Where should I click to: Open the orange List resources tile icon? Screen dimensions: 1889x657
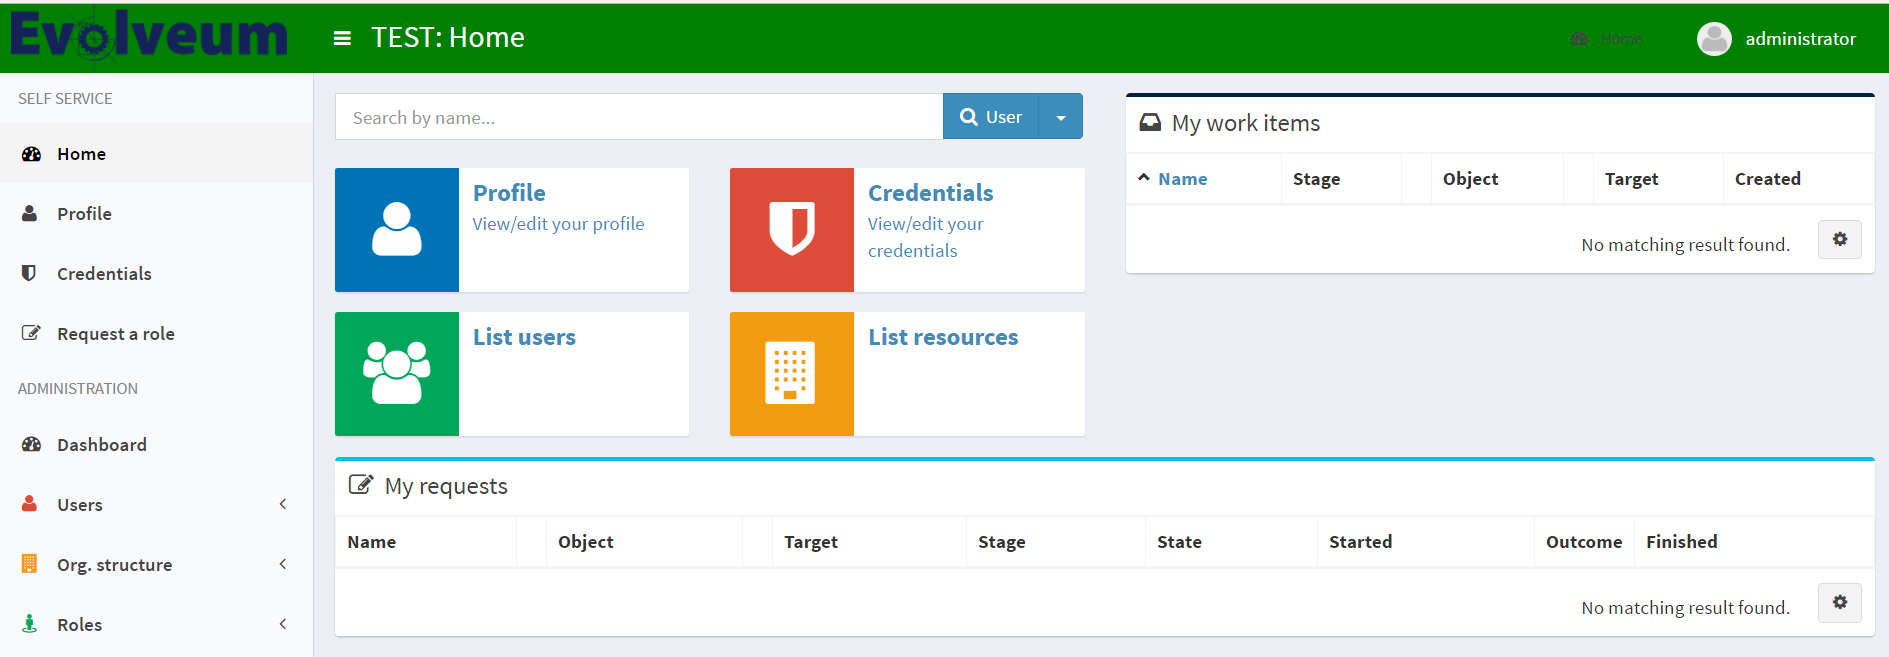791,374
